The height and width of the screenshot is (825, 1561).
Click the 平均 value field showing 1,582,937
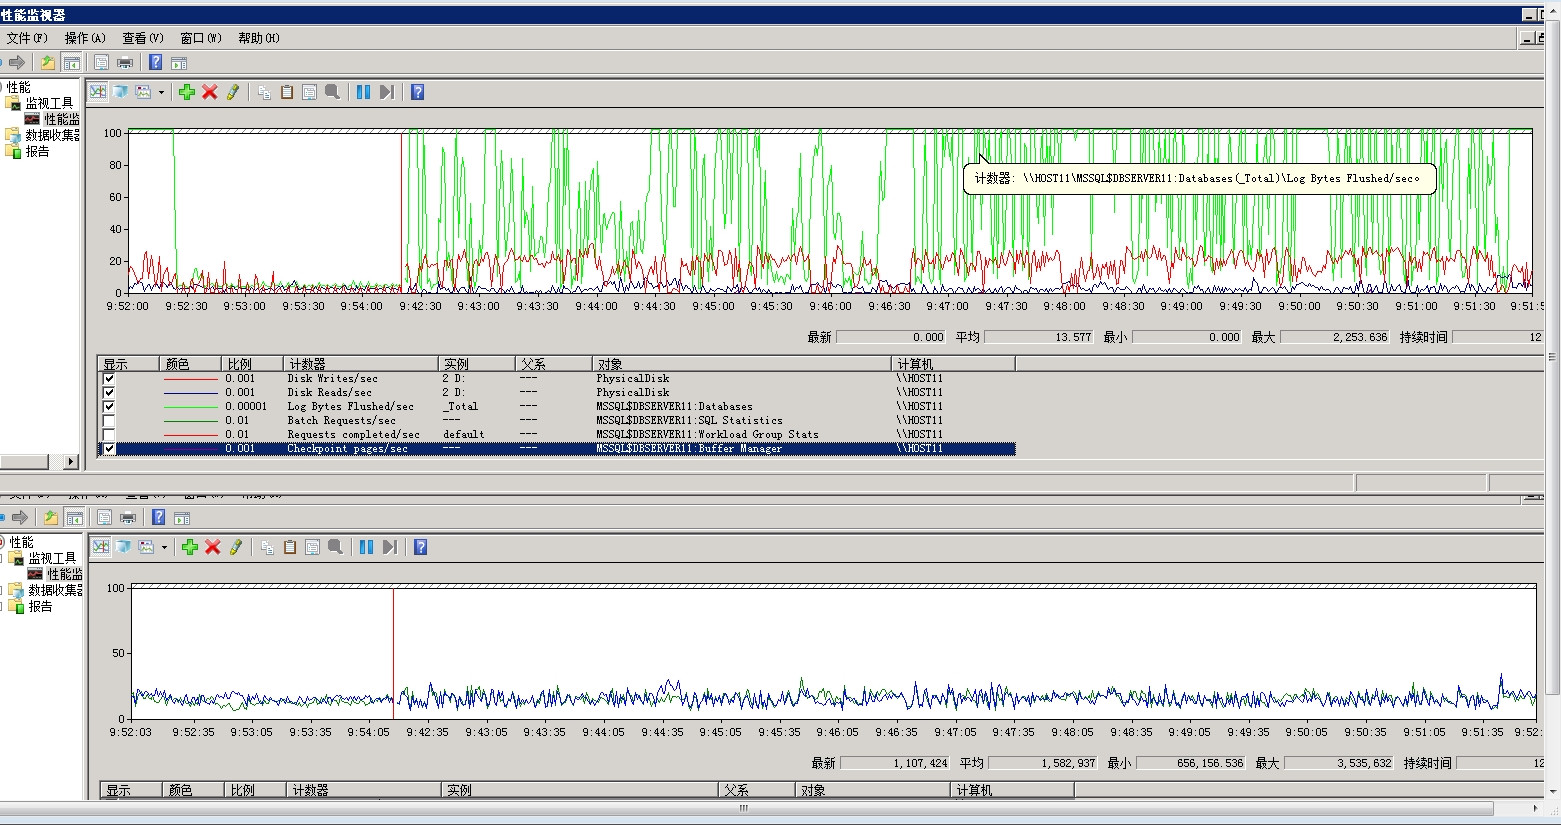[x=1043, y=763]
